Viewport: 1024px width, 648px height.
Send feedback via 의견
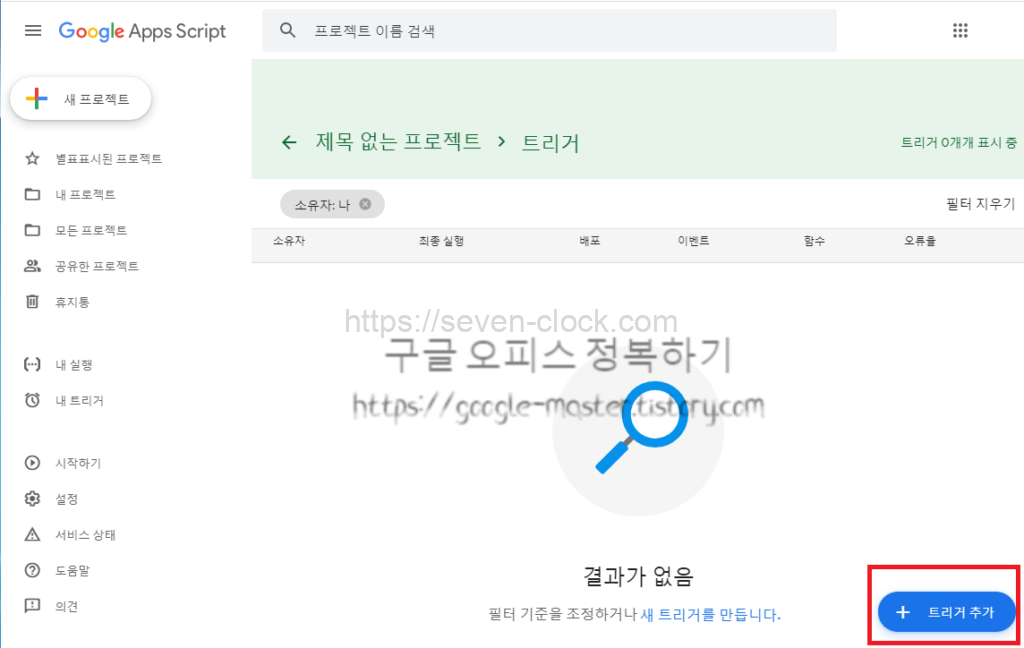[x=66, y=606]
